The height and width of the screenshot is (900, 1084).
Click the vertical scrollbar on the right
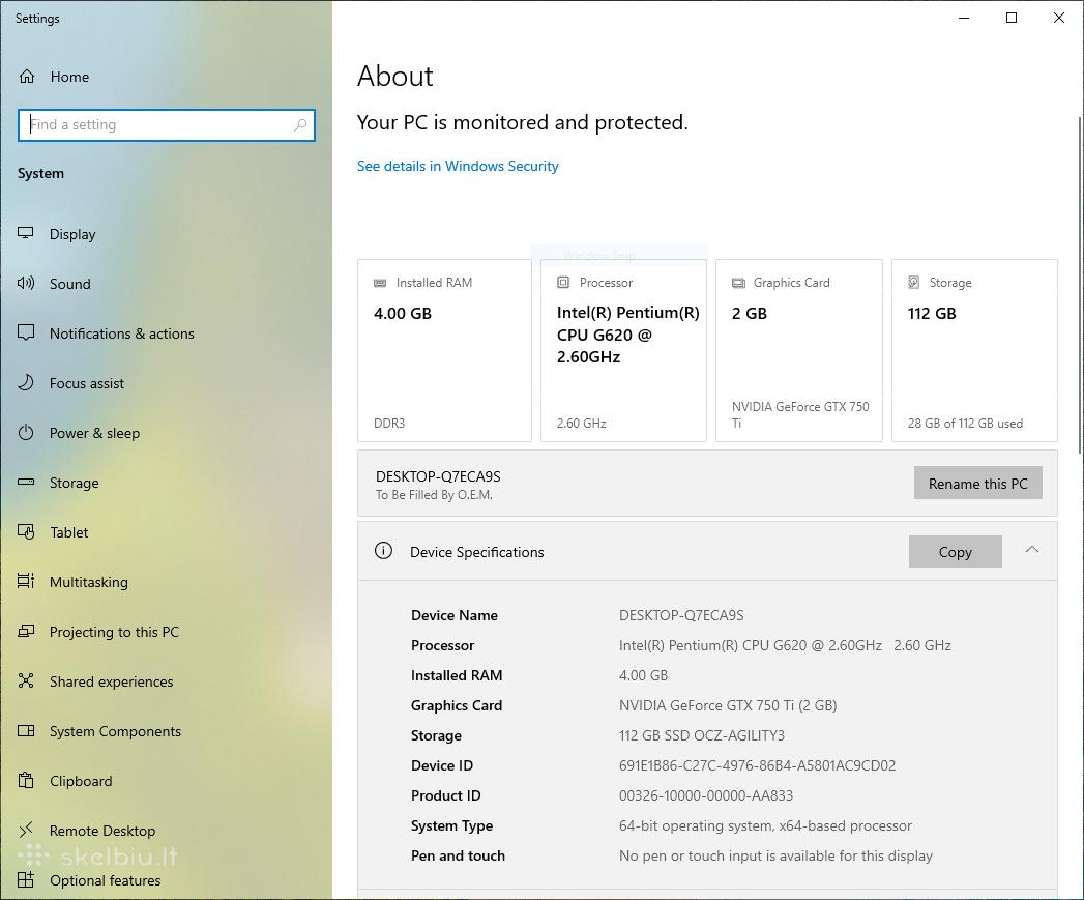coord(1079,285)
